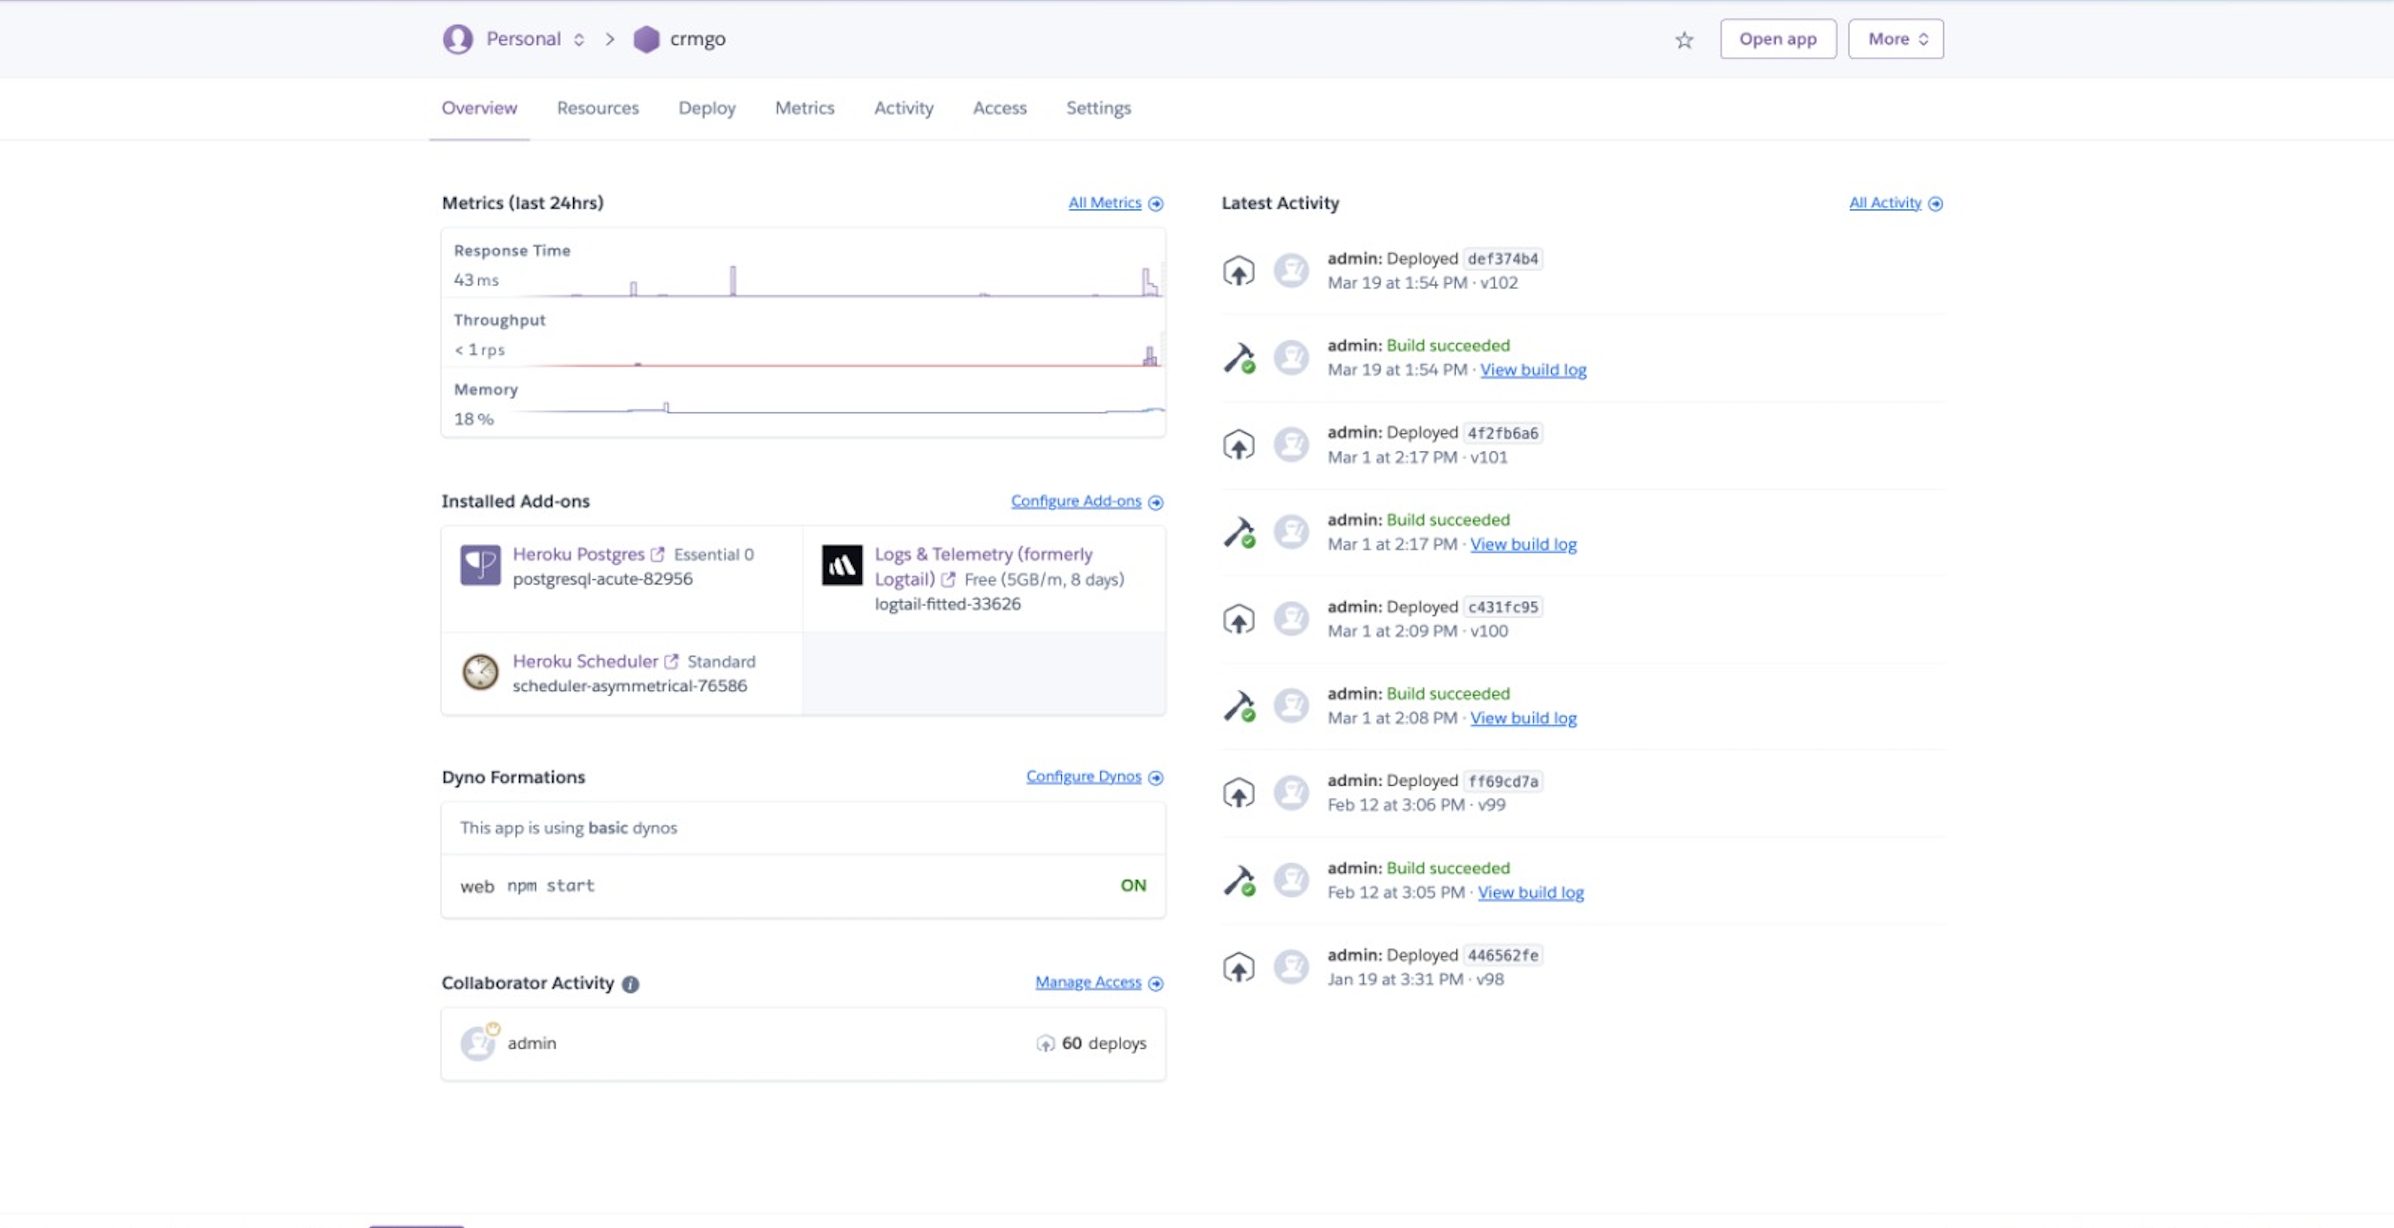Open external link icon beside Heroku Scheduler
Screen dimensions: 2394x1228
coord(671,661)
